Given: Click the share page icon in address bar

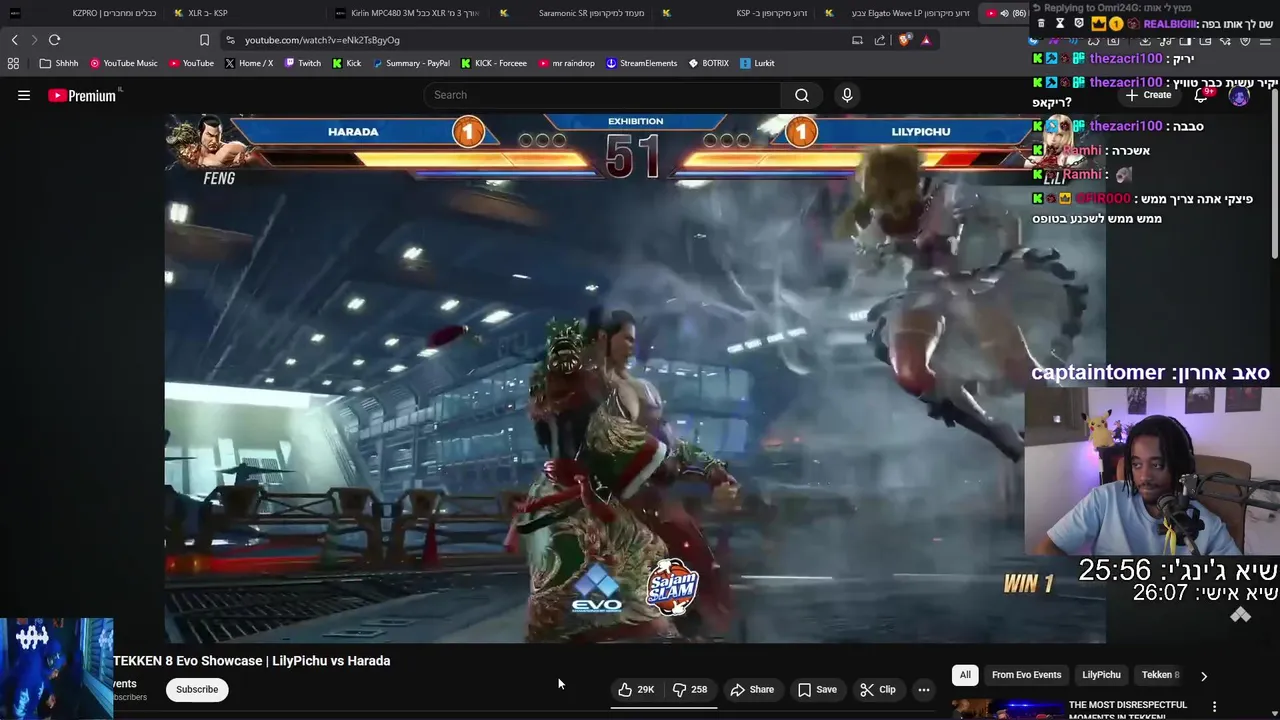Looking at the screenshot, I should (x=880, y=40).
